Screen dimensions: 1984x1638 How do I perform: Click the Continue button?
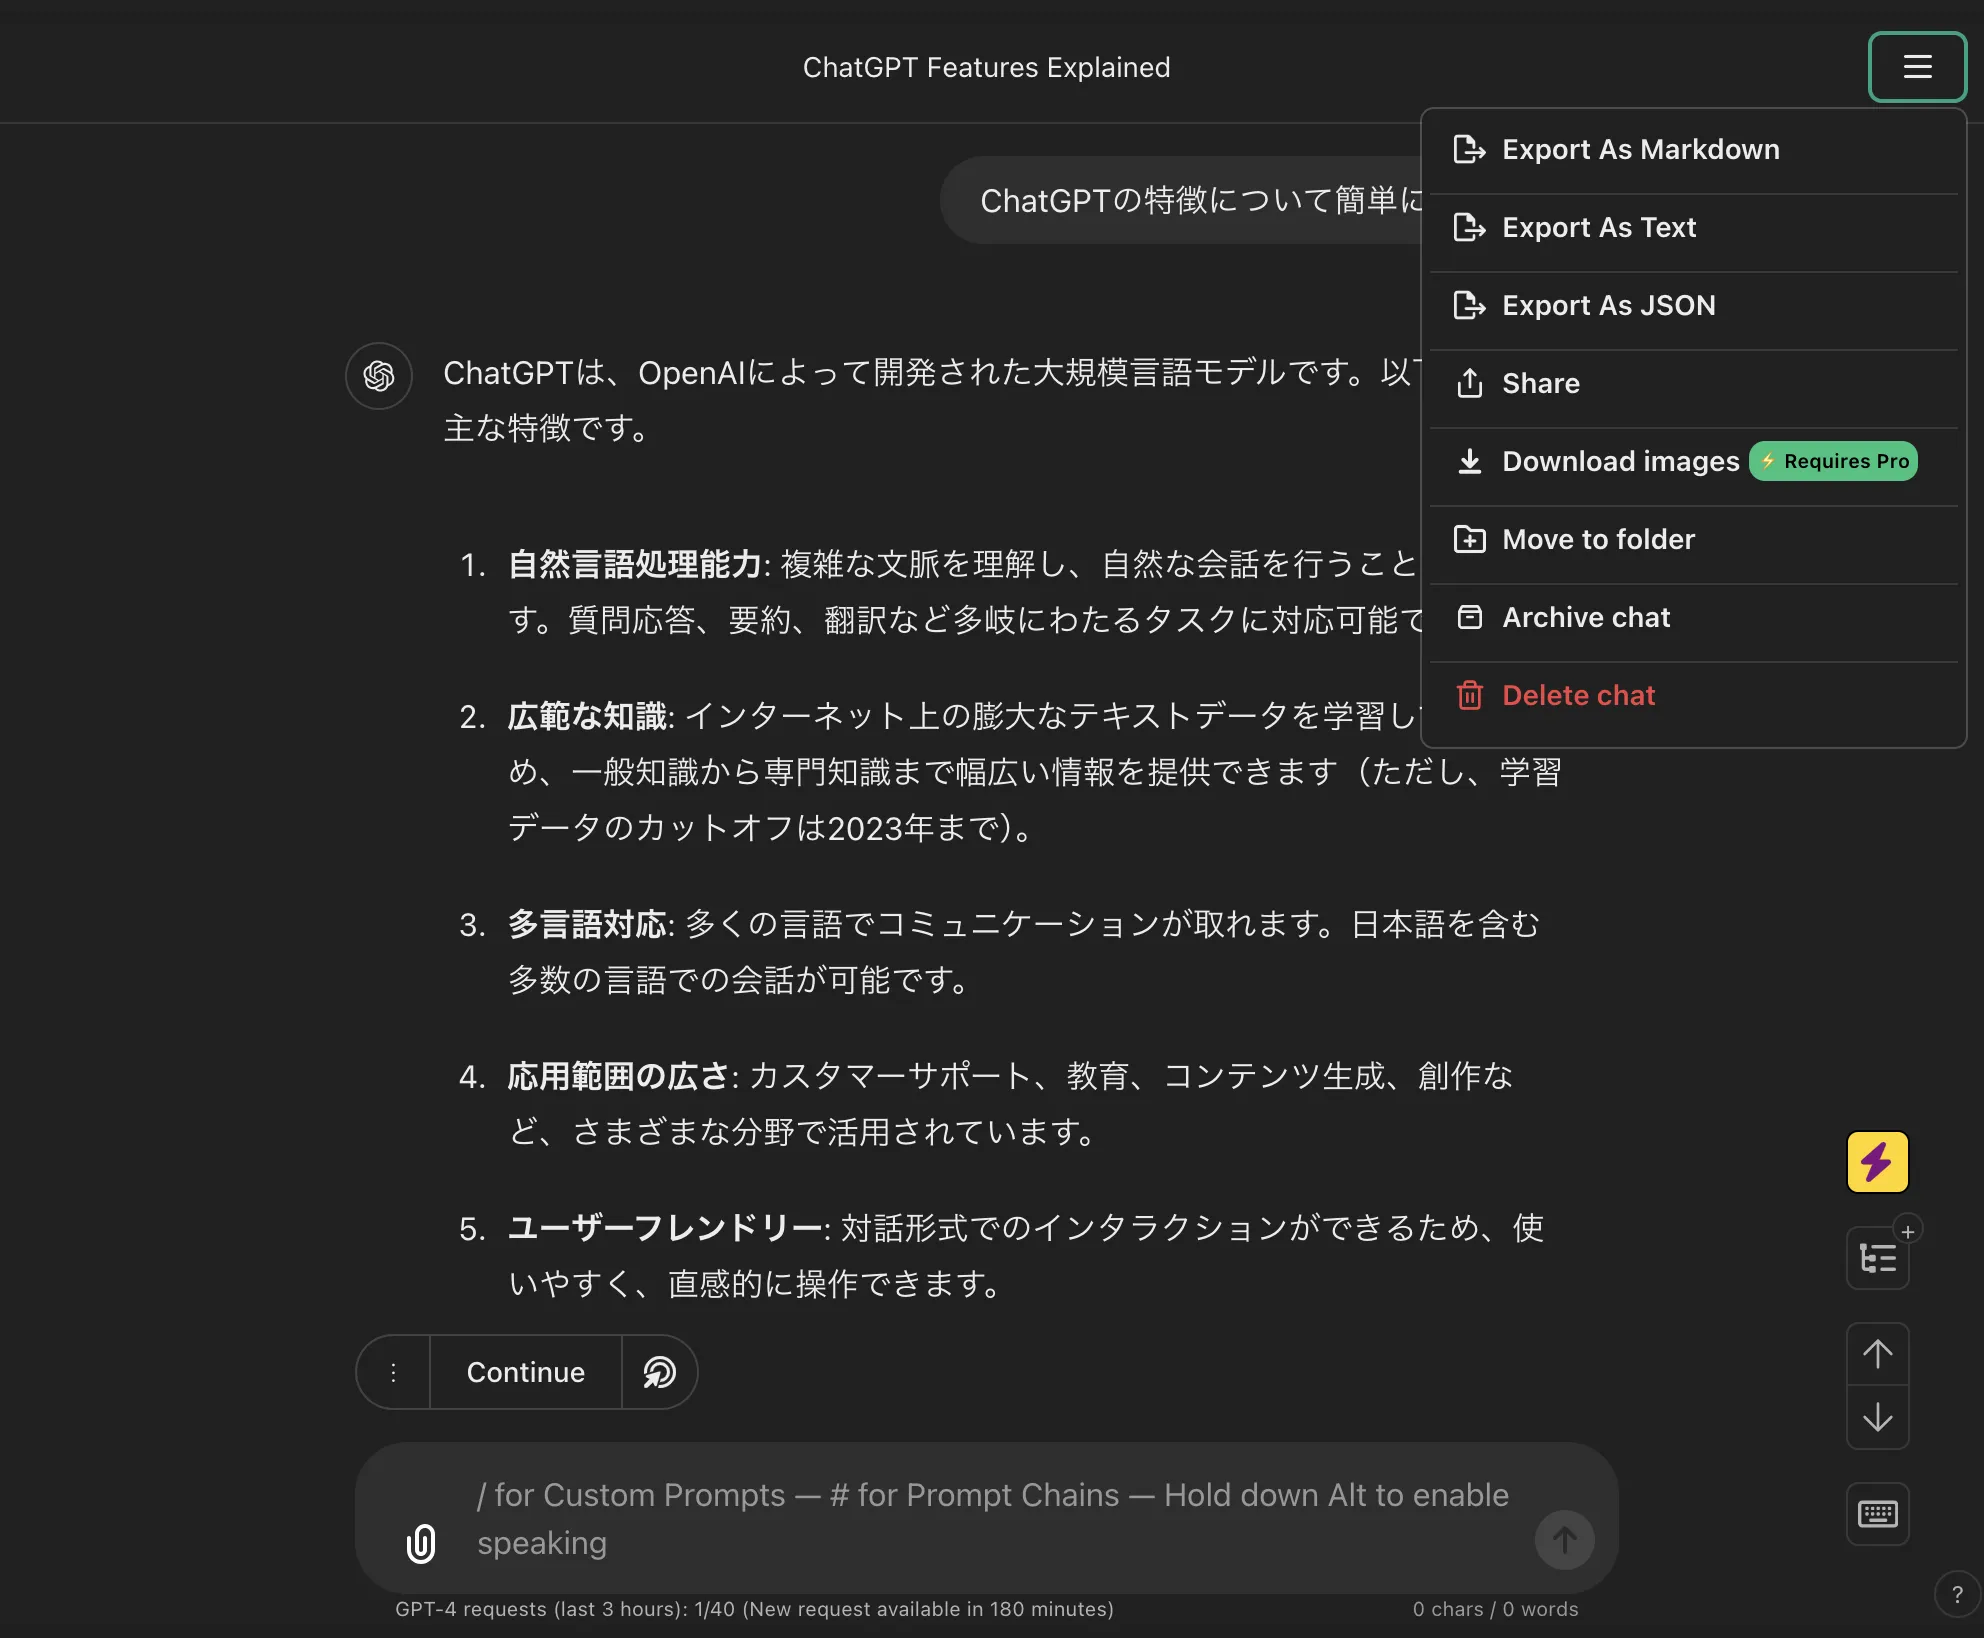point(526,1372)
